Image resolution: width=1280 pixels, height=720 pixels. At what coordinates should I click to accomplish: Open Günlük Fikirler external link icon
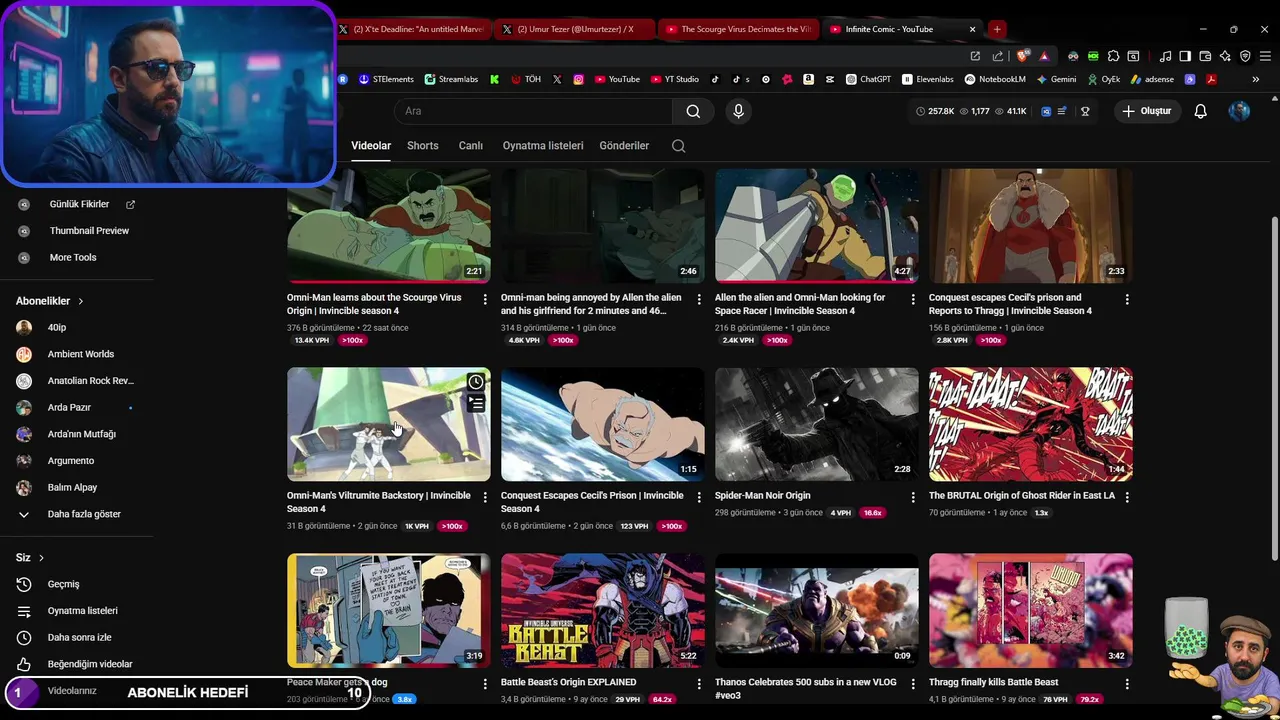[x=130, y=204]
